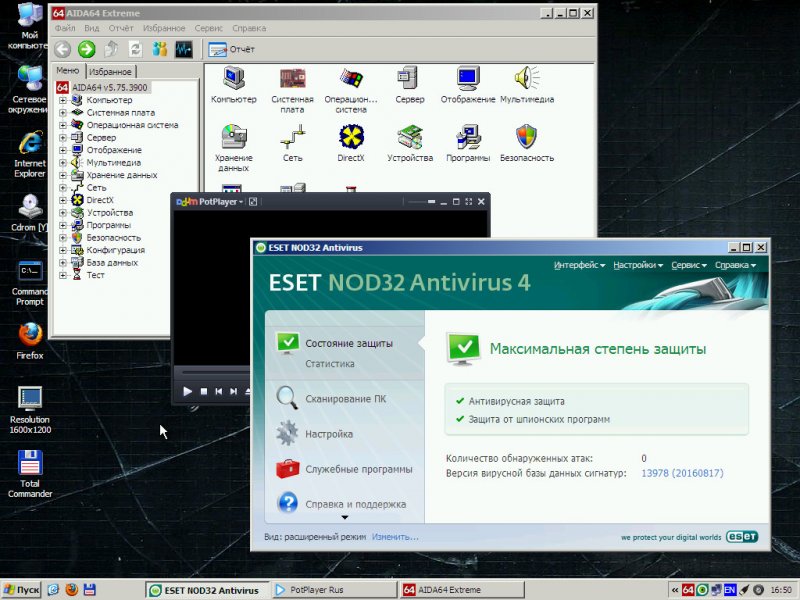800x600 pixels.
Task: Expand the Тест tree node
Action: pyautogui.click(x=63, y=275)
